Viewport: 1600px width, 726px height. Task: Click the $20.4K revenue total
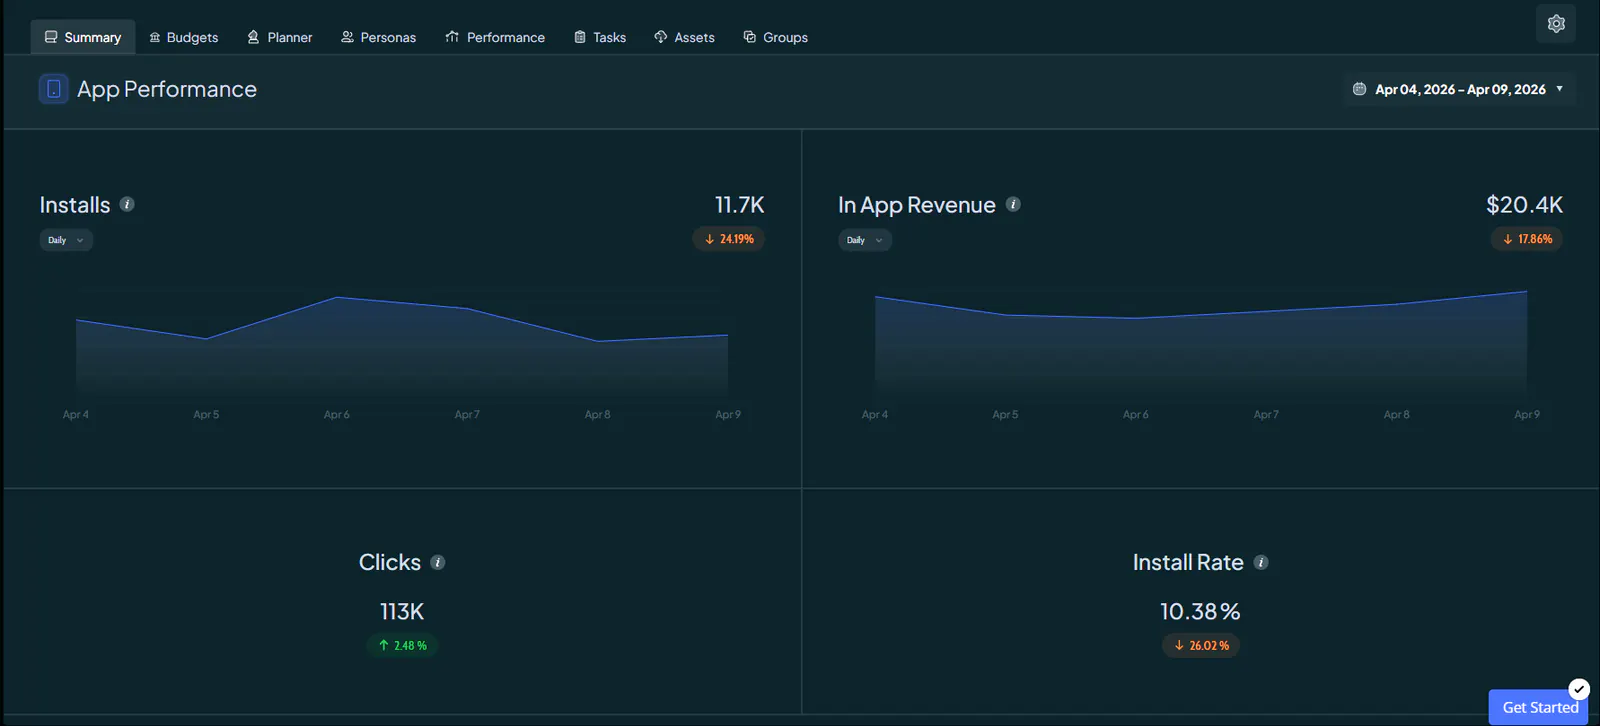pyautogui.click(x=1524, y=205)
